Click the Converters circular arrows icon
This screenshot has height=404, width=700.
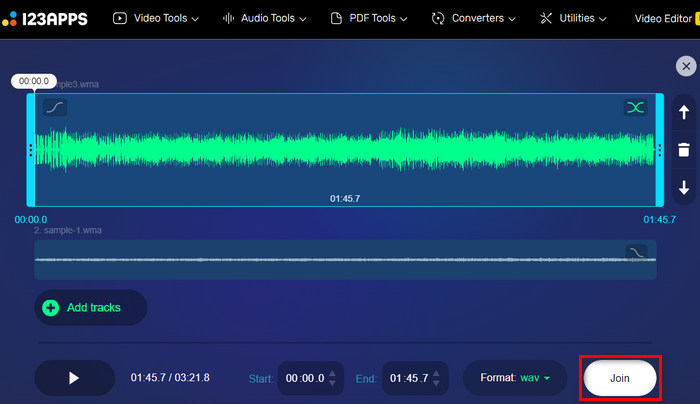(438, 18)
